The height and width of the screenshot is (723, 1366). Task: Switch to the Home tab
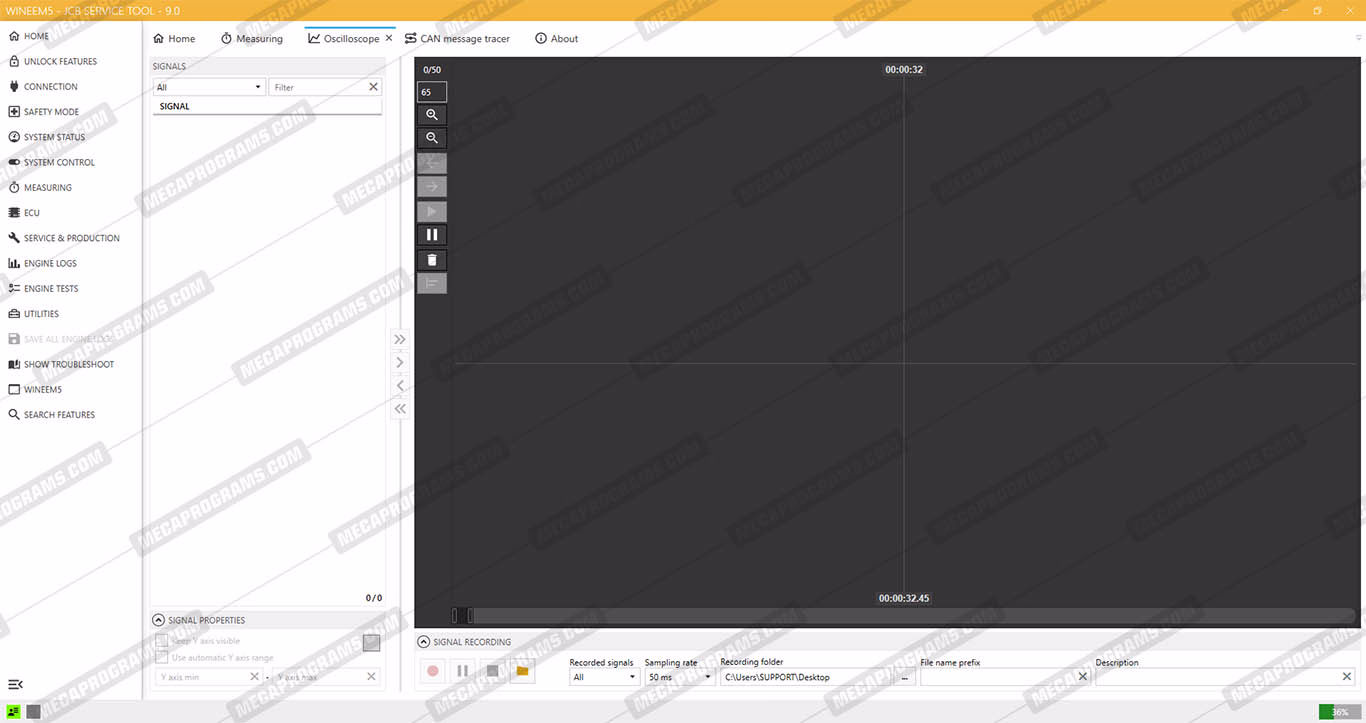coord(174,39)
